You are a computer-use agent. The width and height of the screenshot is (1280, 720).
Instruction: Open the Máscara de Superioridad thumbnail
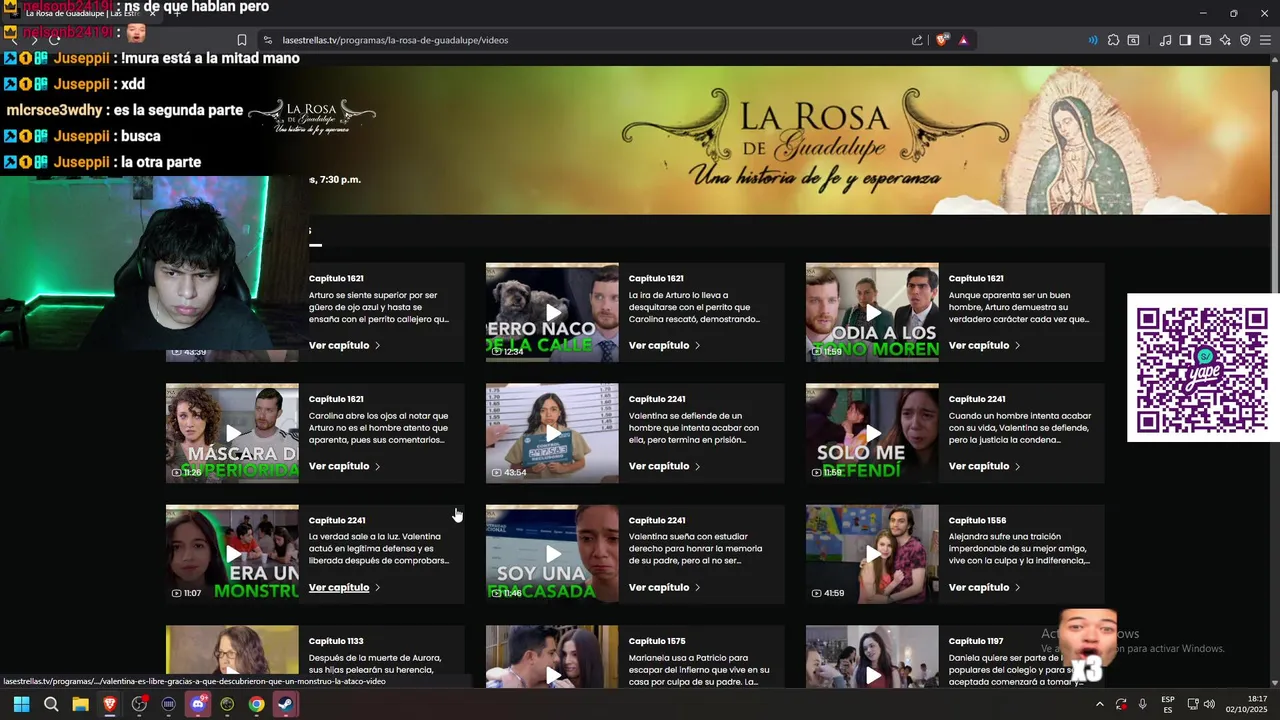point(232,433)
